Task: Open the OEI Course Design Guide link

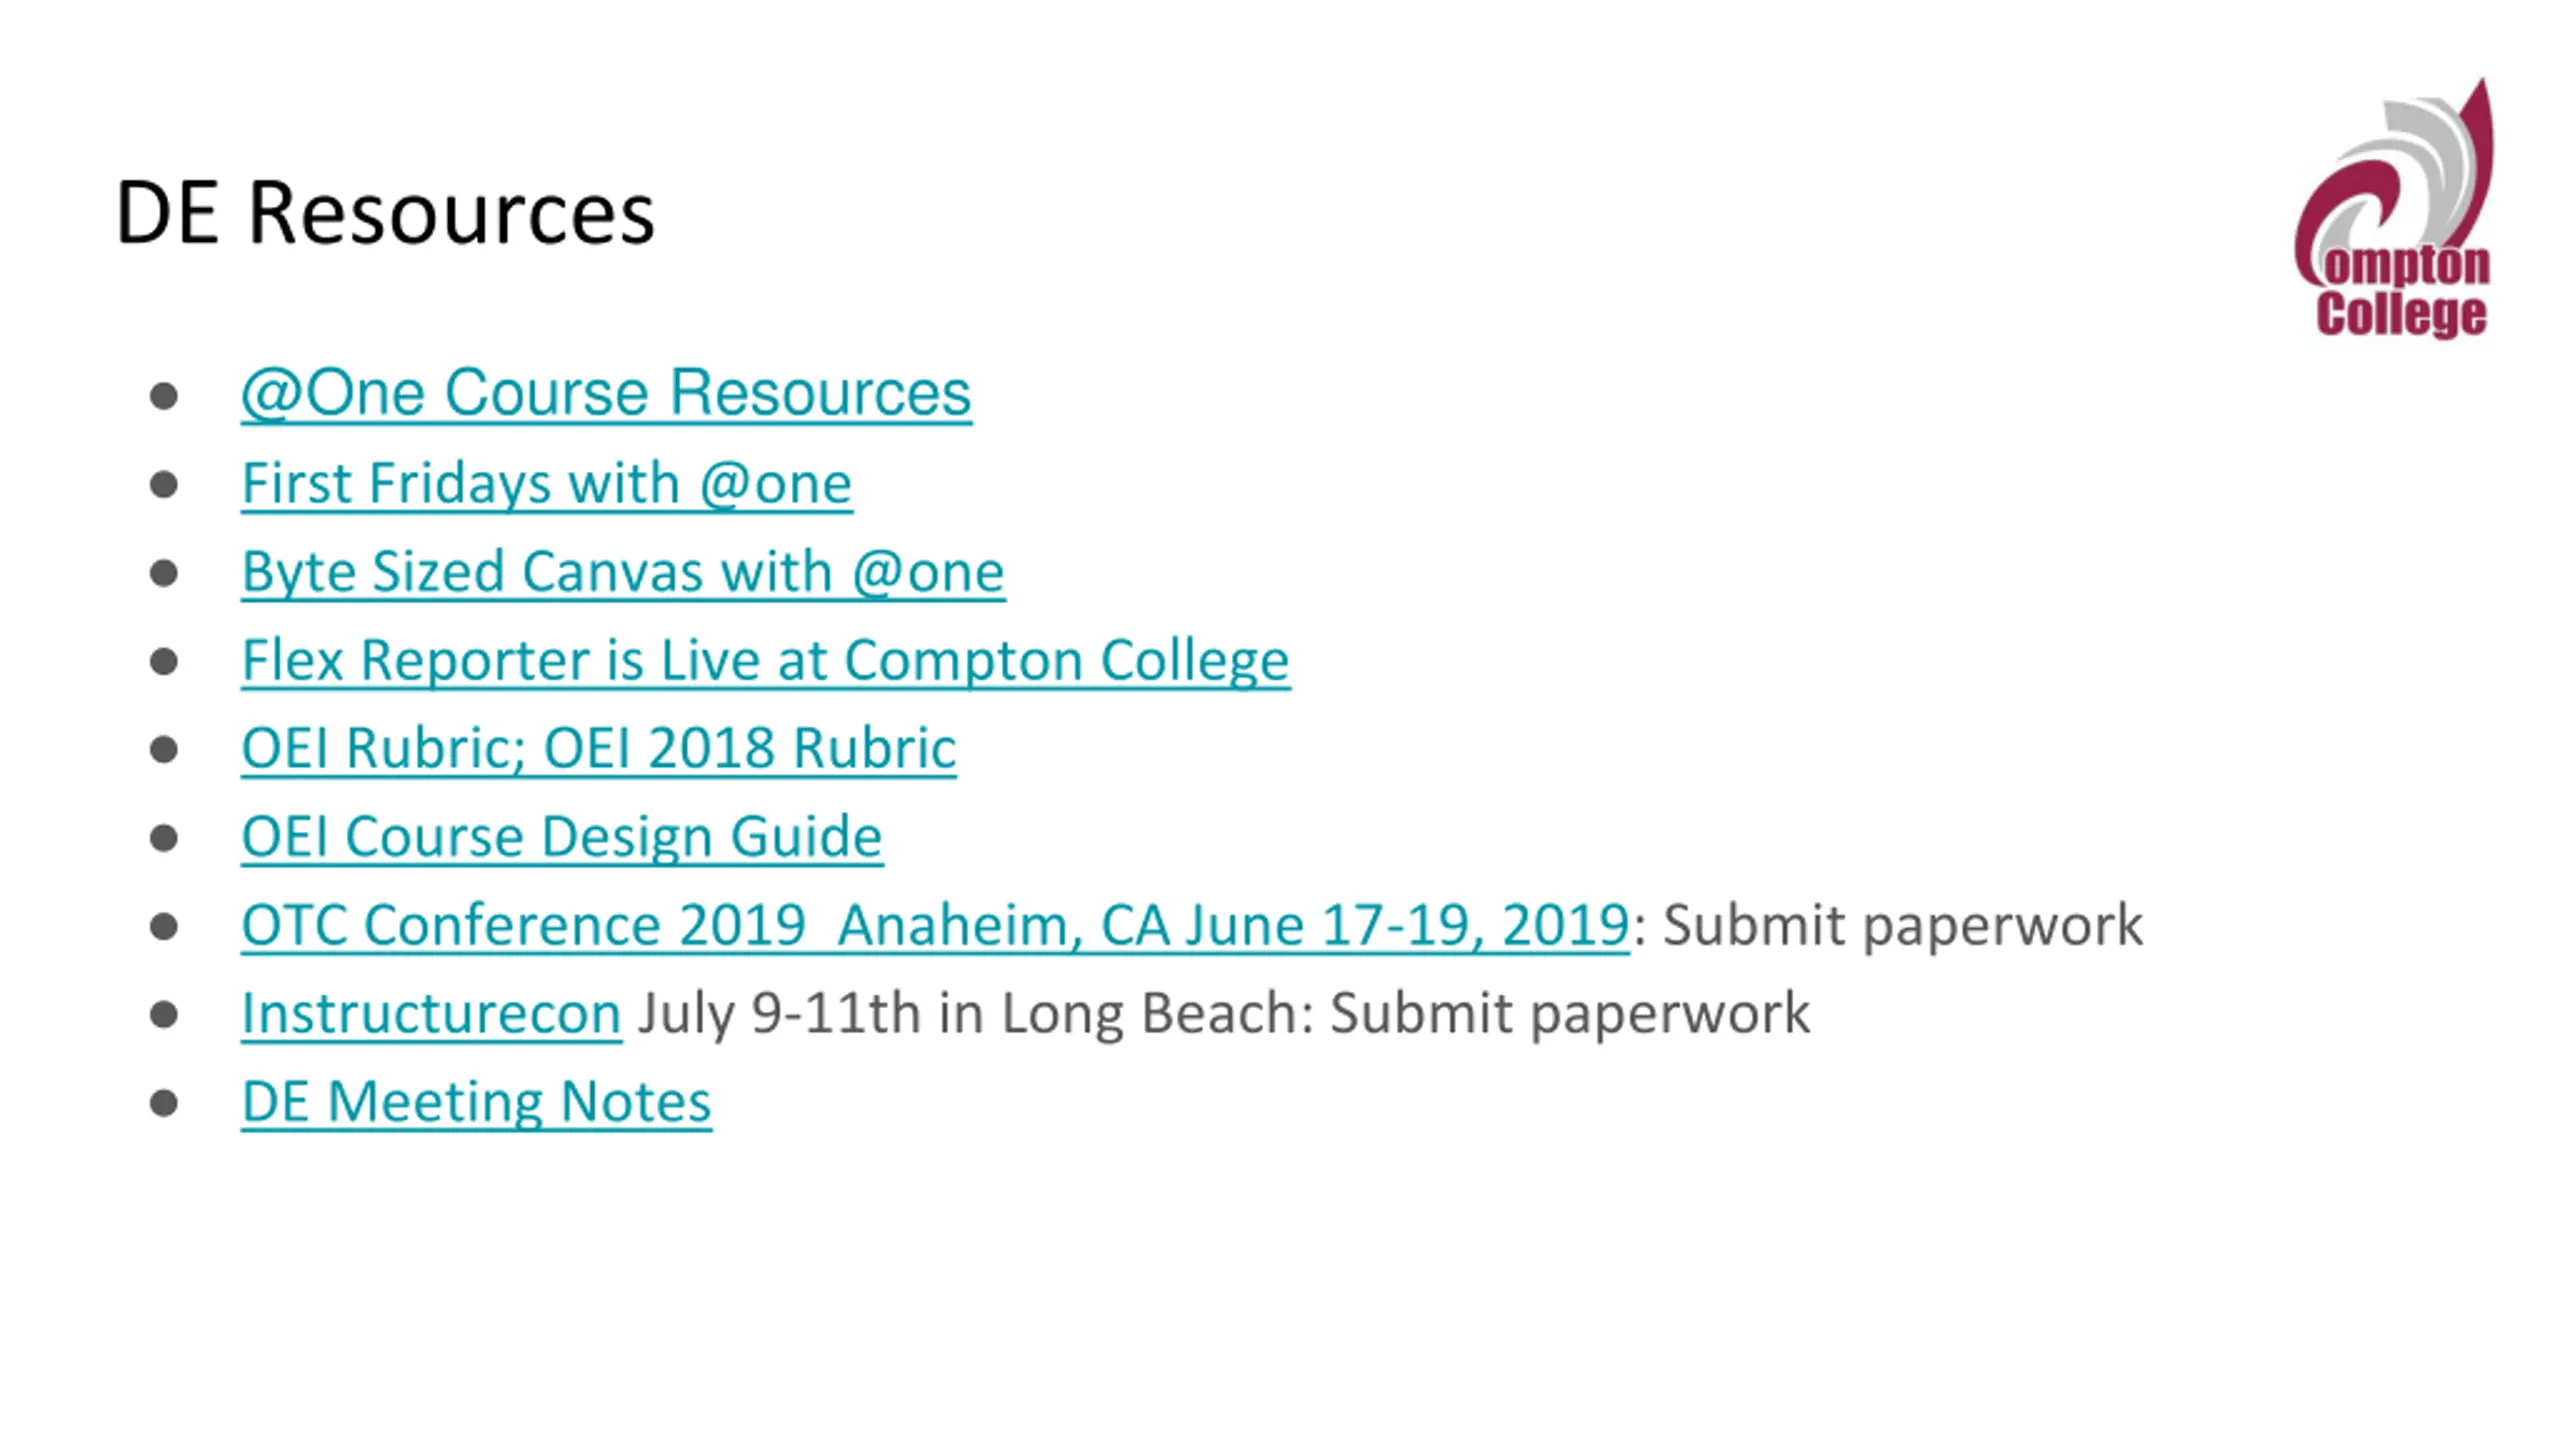Action: (562, 837)
